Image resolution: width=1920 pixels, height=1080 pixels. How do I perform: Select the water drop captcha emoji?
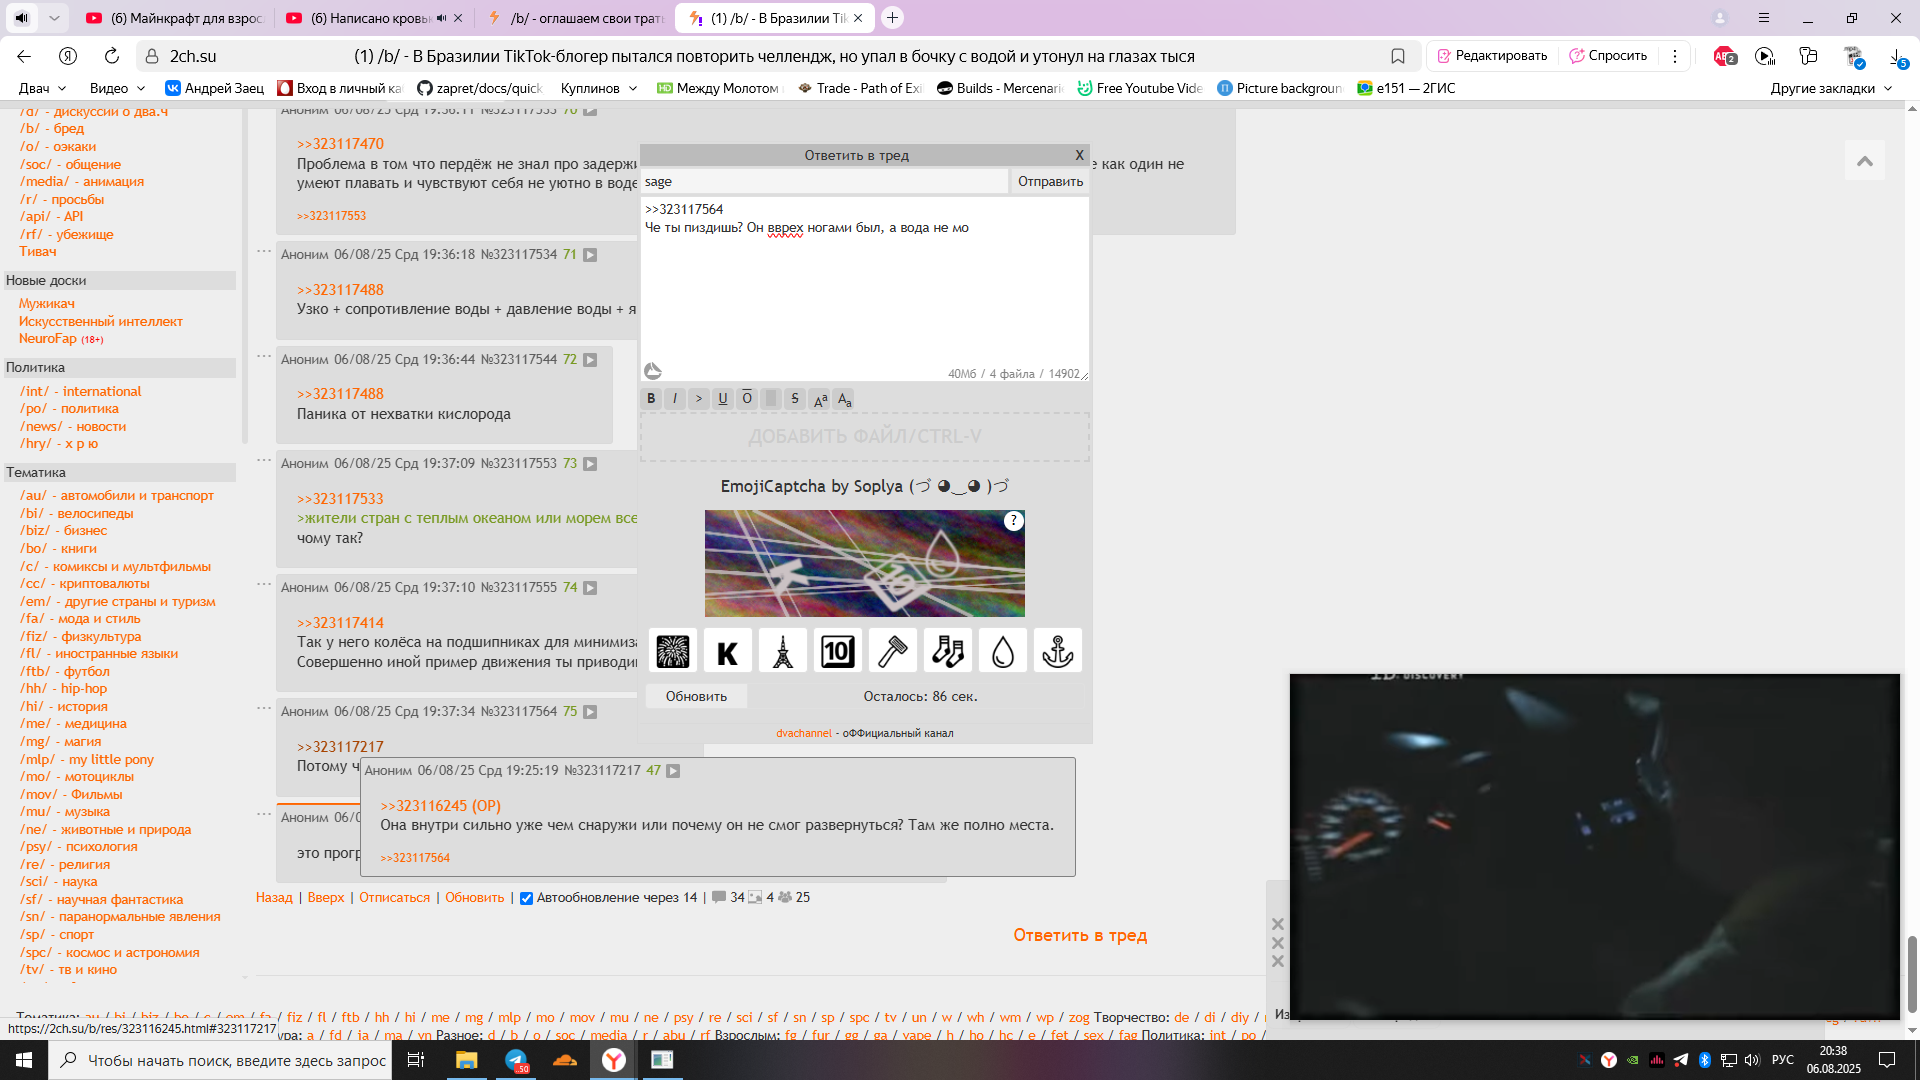click(x=1002, y=652)
